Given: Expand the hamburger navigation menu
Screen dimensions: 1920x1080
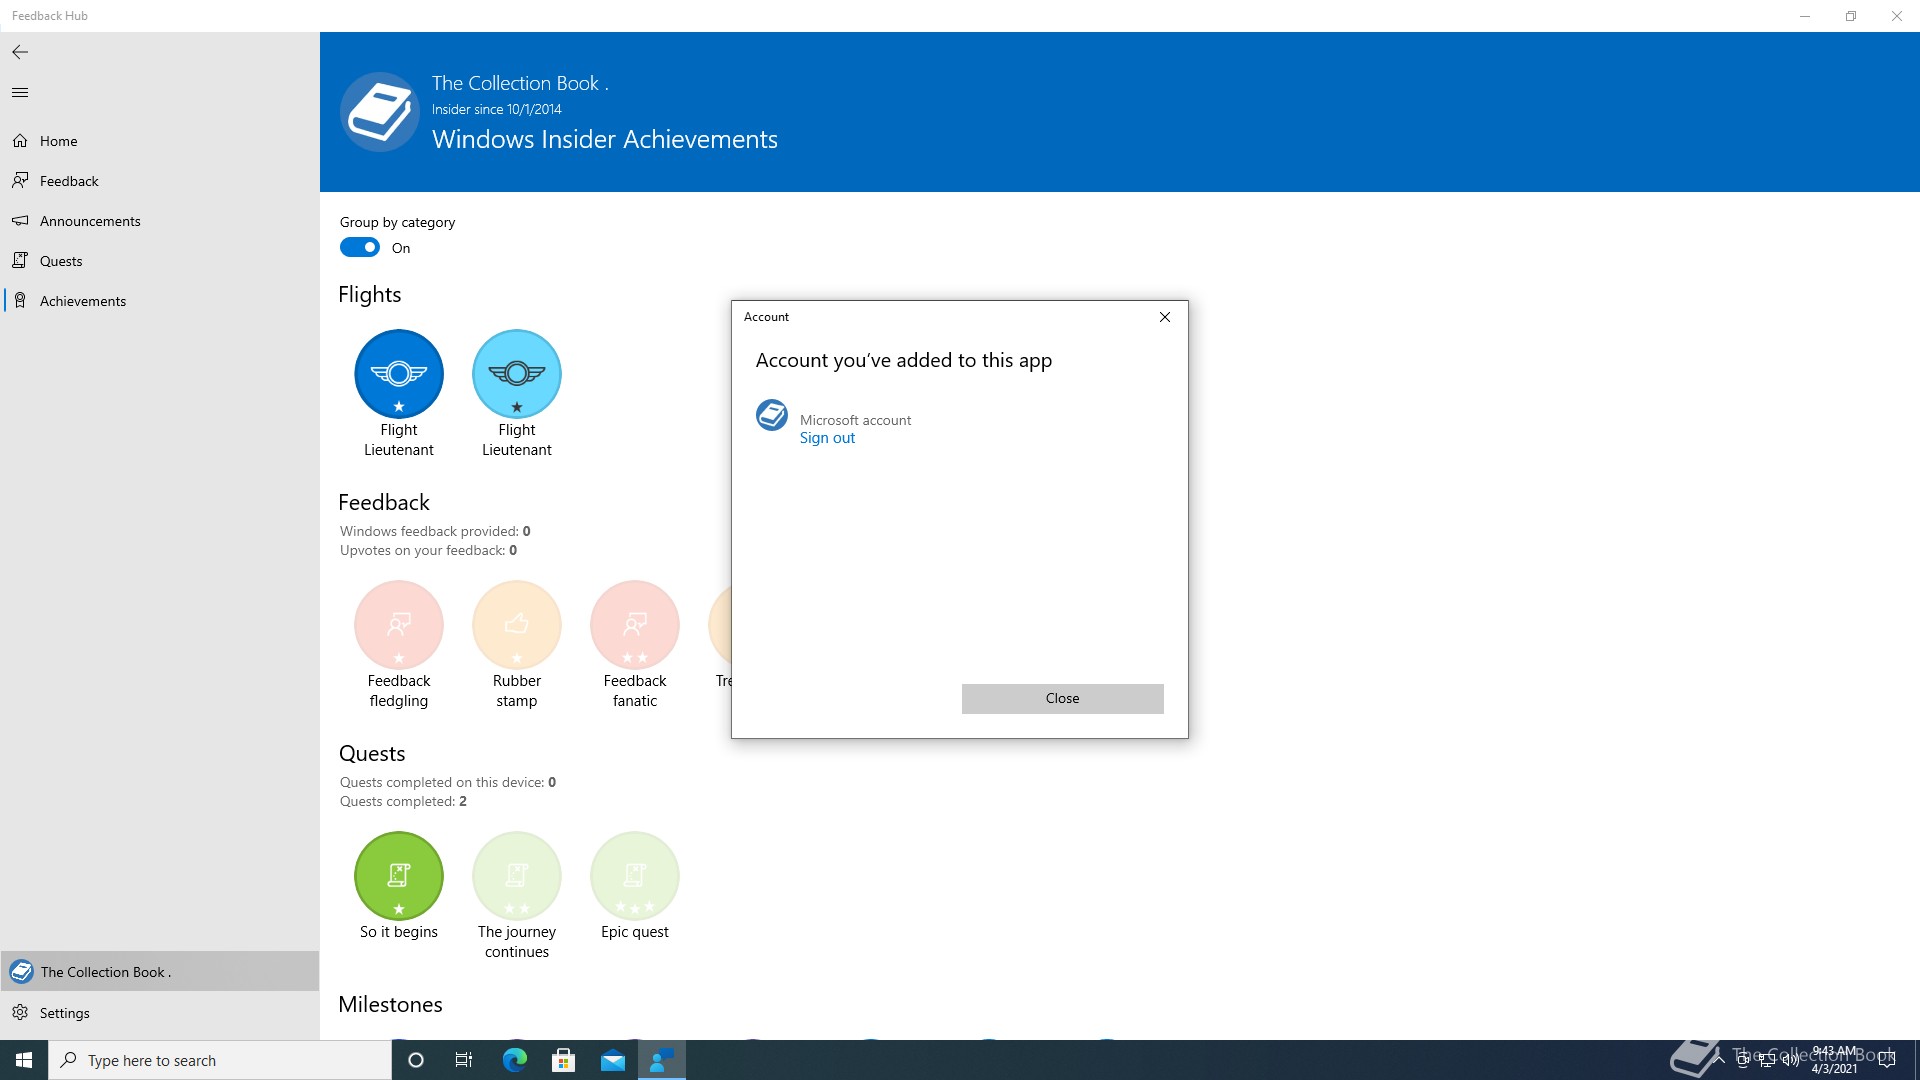Looking at the screenshot, I should point(20,93).
